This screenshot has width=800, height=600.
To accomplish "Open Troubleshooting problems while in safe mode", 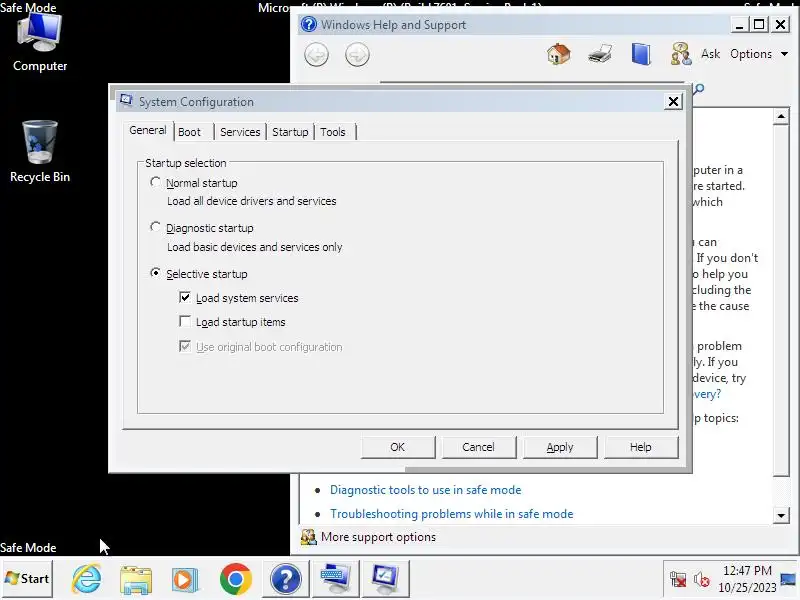I will pos(452,514).
